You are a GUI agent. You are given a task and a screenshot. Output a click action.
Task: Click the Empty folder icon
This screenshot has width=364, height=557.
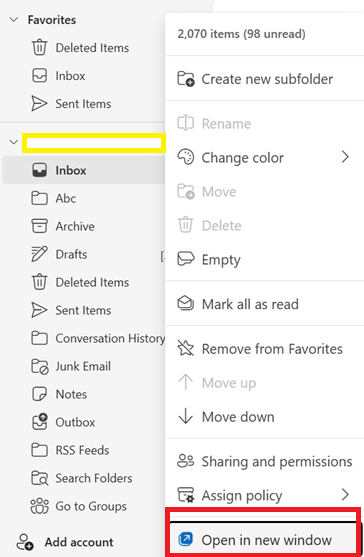(186, 259)
